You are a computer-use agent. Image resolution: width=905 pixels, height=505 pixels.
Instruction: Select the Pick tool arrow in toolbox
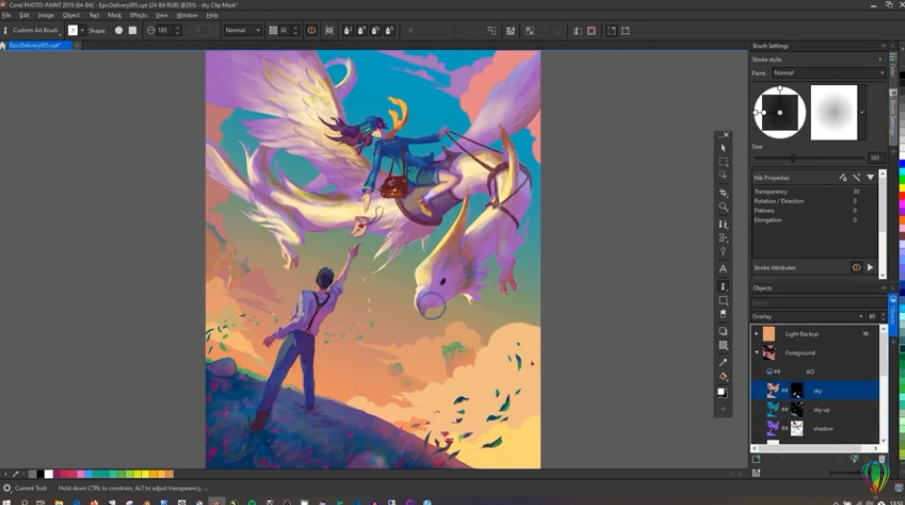click(x=723, y=148)
